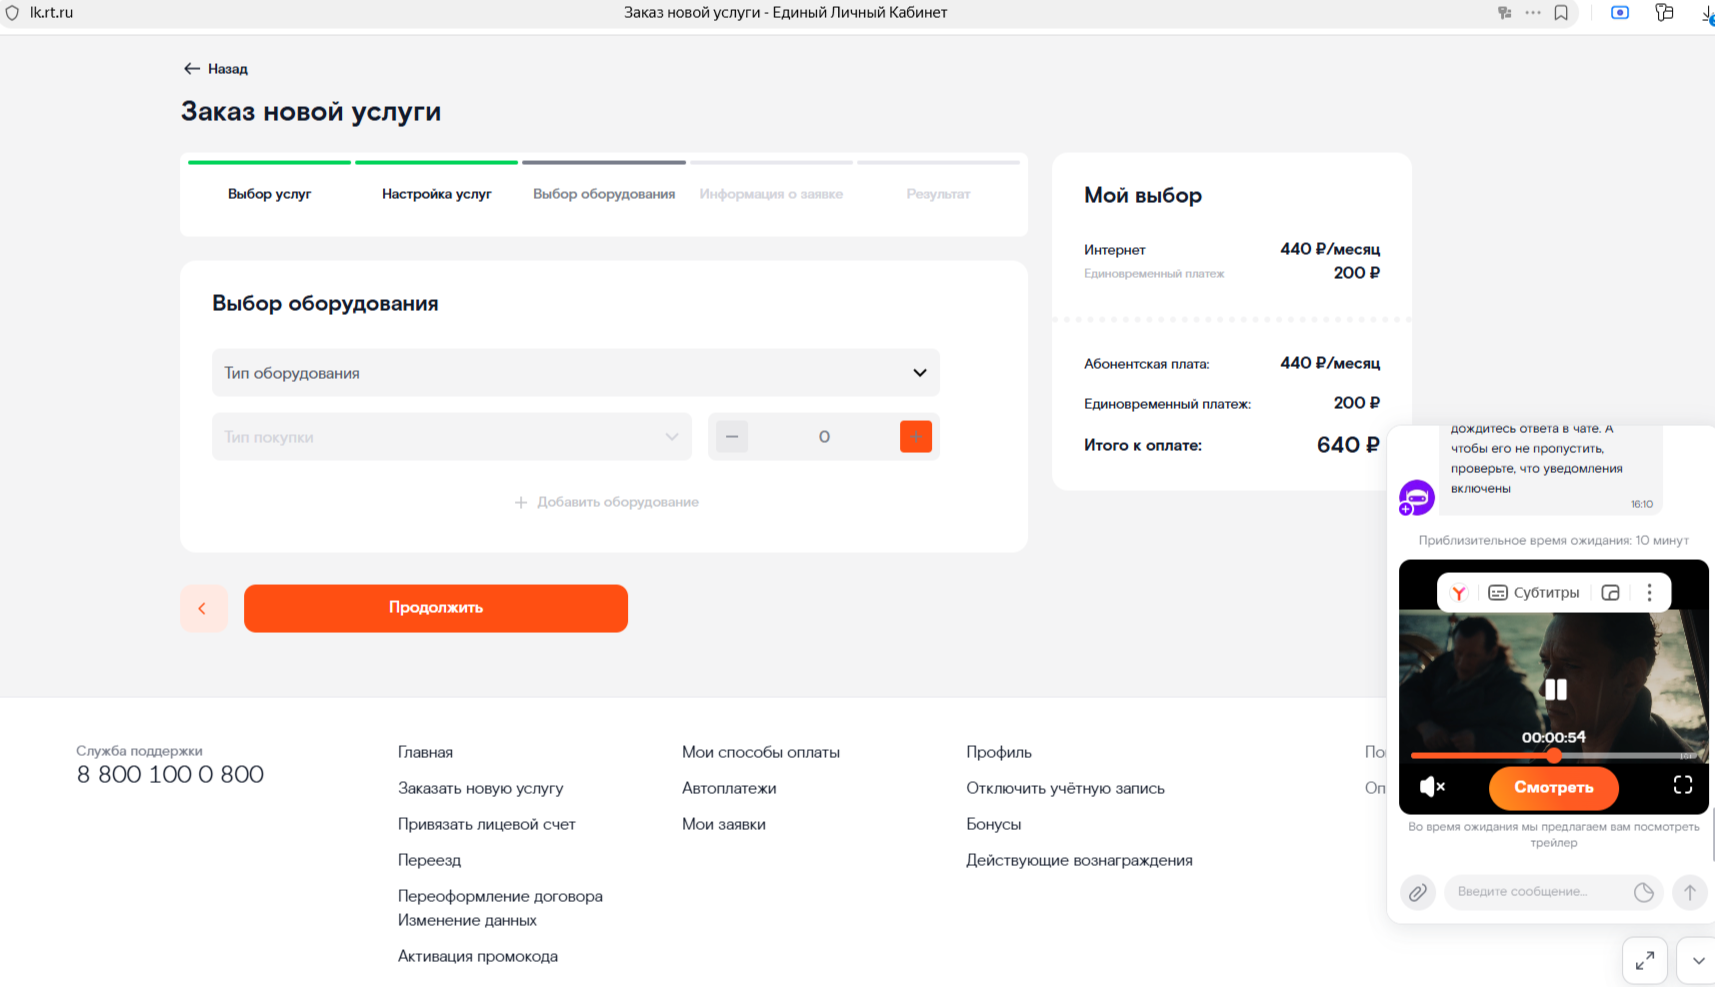Screen dimensions: 1715x987
Task: Click the send message arrow in chat
Action: point(1689,892)
